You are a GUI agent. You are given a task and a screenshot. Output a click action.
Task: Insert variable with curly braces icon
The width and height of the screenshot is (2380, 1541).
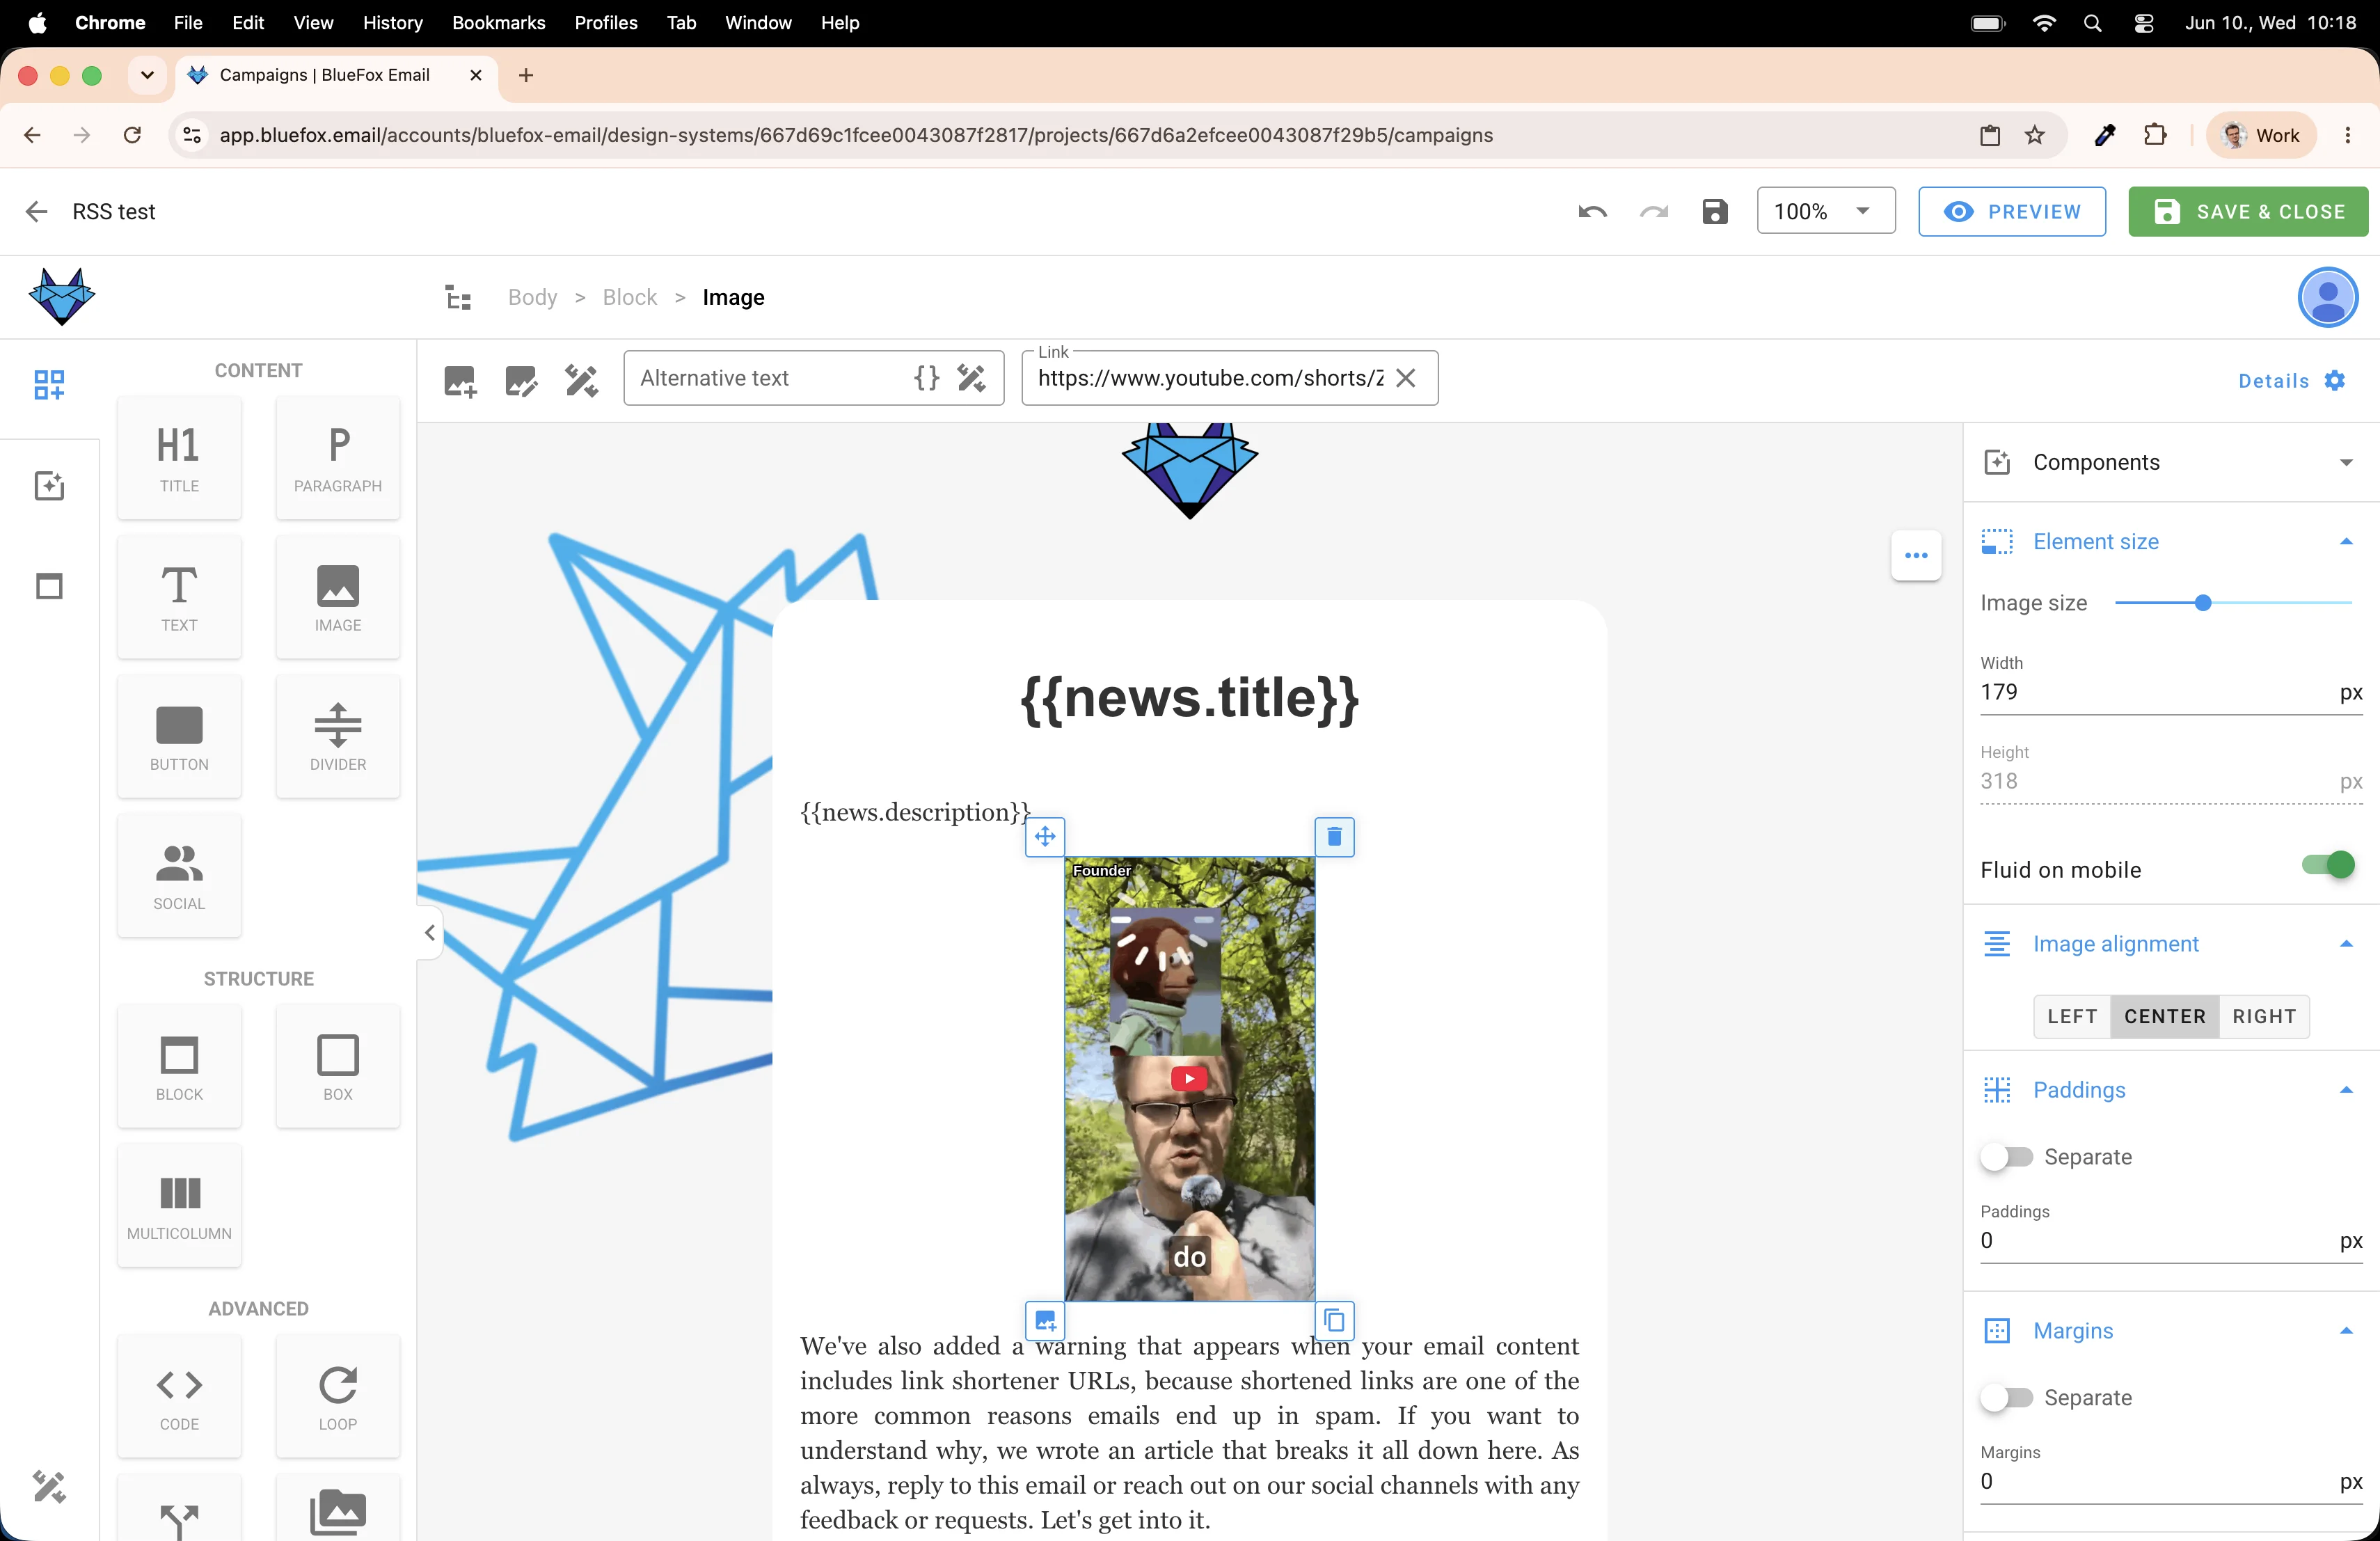(x=927, y=378)
